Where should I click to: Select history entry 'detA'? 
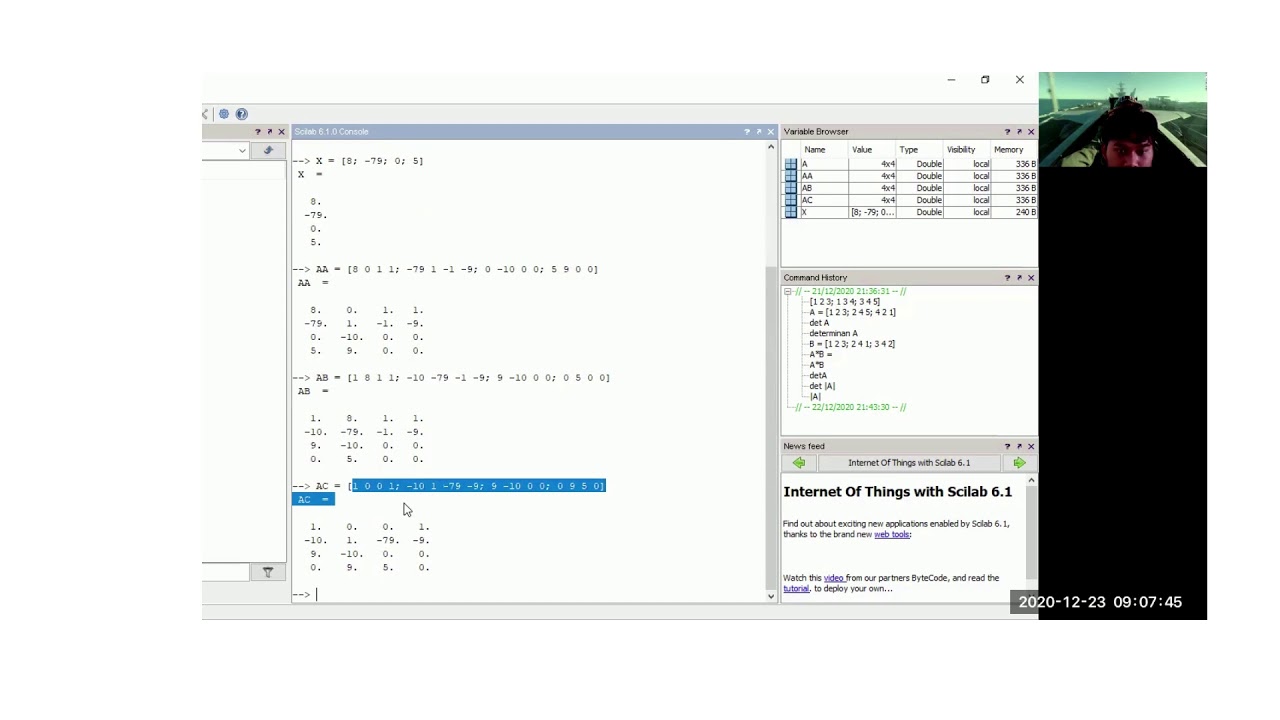click(818, 376)
